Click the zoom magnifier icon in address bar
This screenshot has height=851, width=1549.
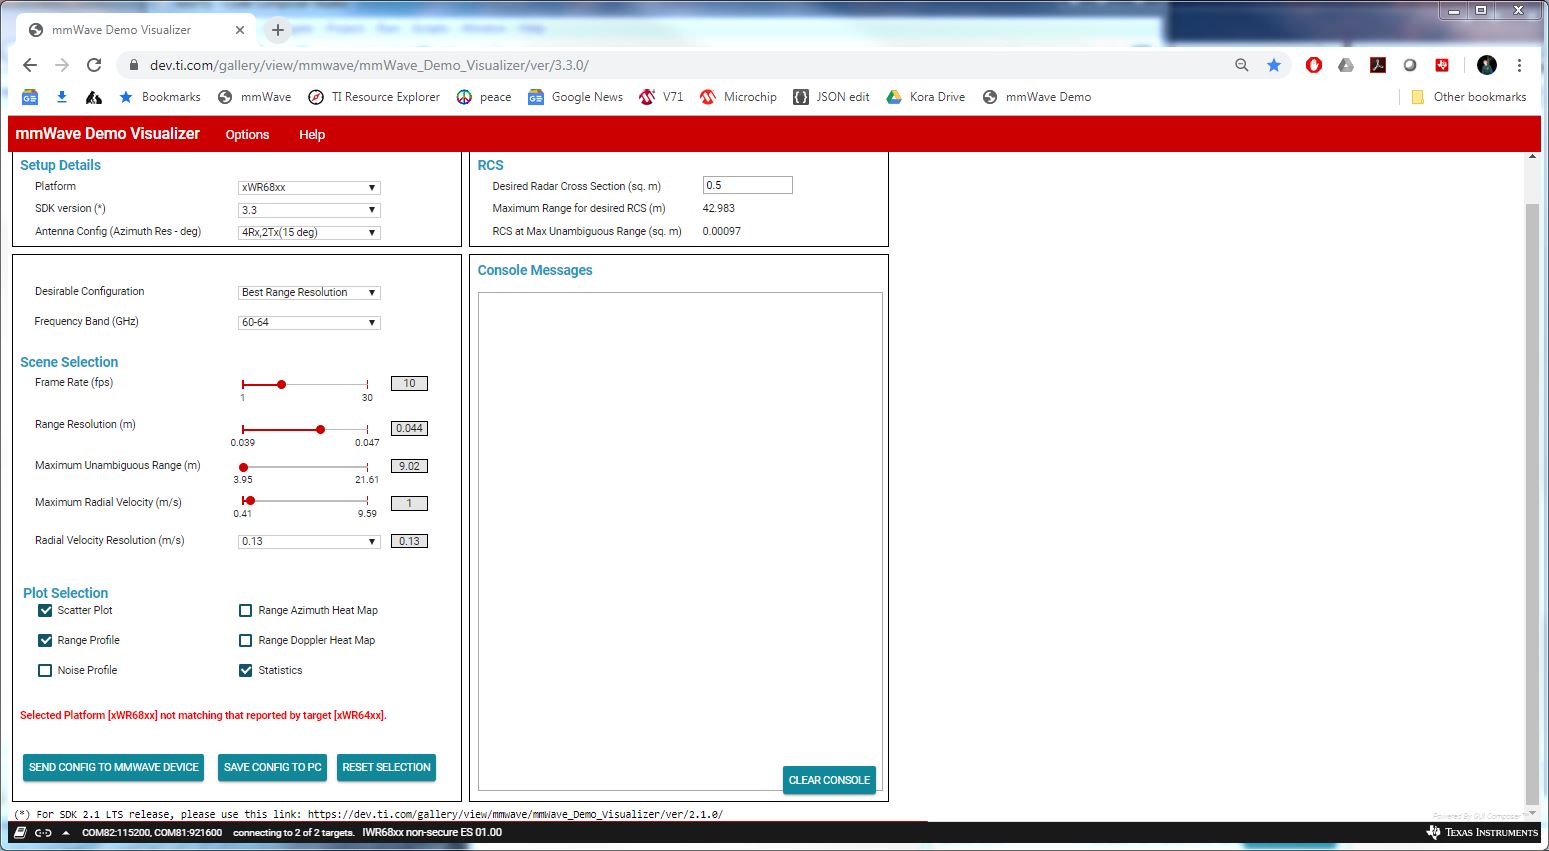(x=1242, y=65)
